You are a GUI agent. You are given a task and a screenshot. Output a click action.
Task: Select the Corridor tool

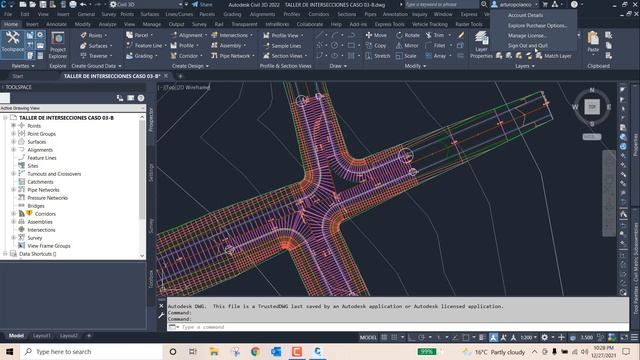187,56
